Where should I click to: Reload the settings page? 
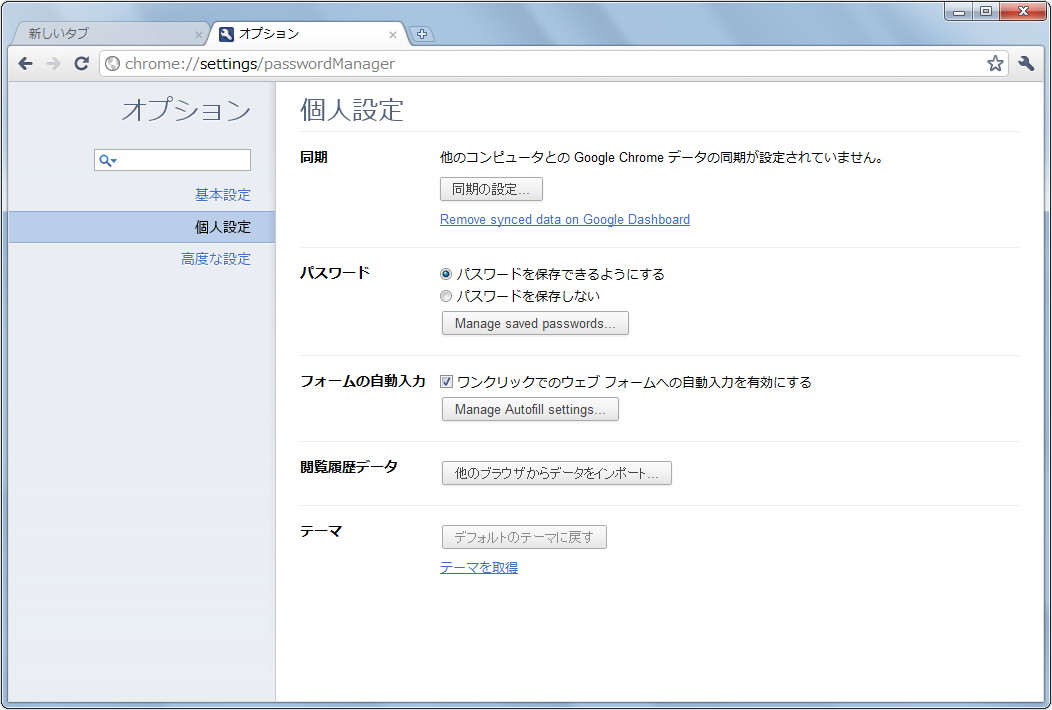82,63
